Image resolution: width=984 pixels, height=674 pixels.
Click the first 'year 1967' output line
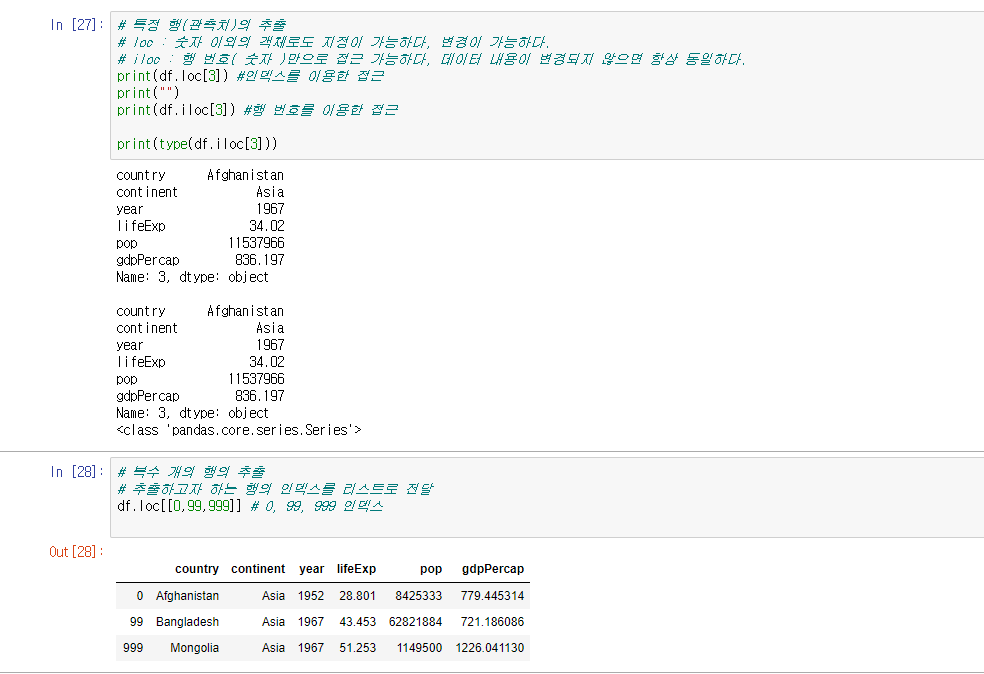200,209
